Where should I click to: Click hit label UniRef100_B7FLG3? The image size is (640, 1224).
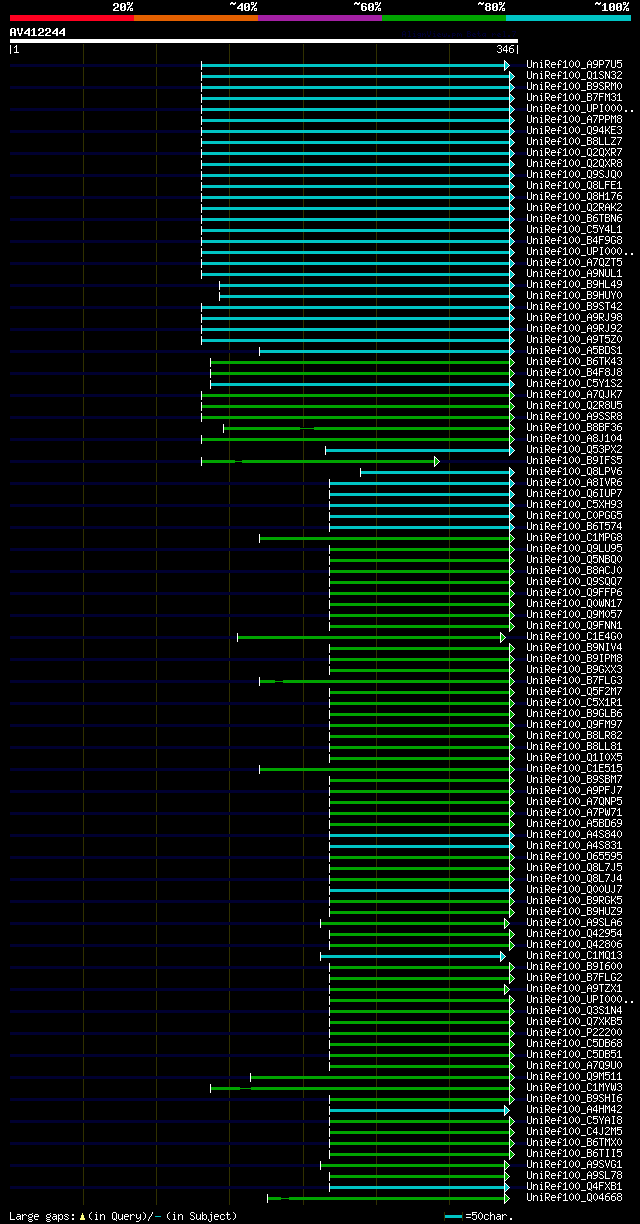pos(574,680)
